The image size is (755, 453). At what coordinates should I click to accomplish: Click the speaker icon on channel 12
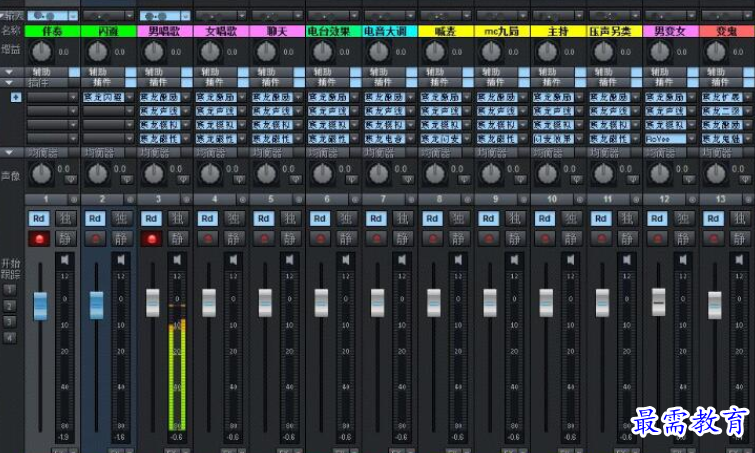point(683,260)
